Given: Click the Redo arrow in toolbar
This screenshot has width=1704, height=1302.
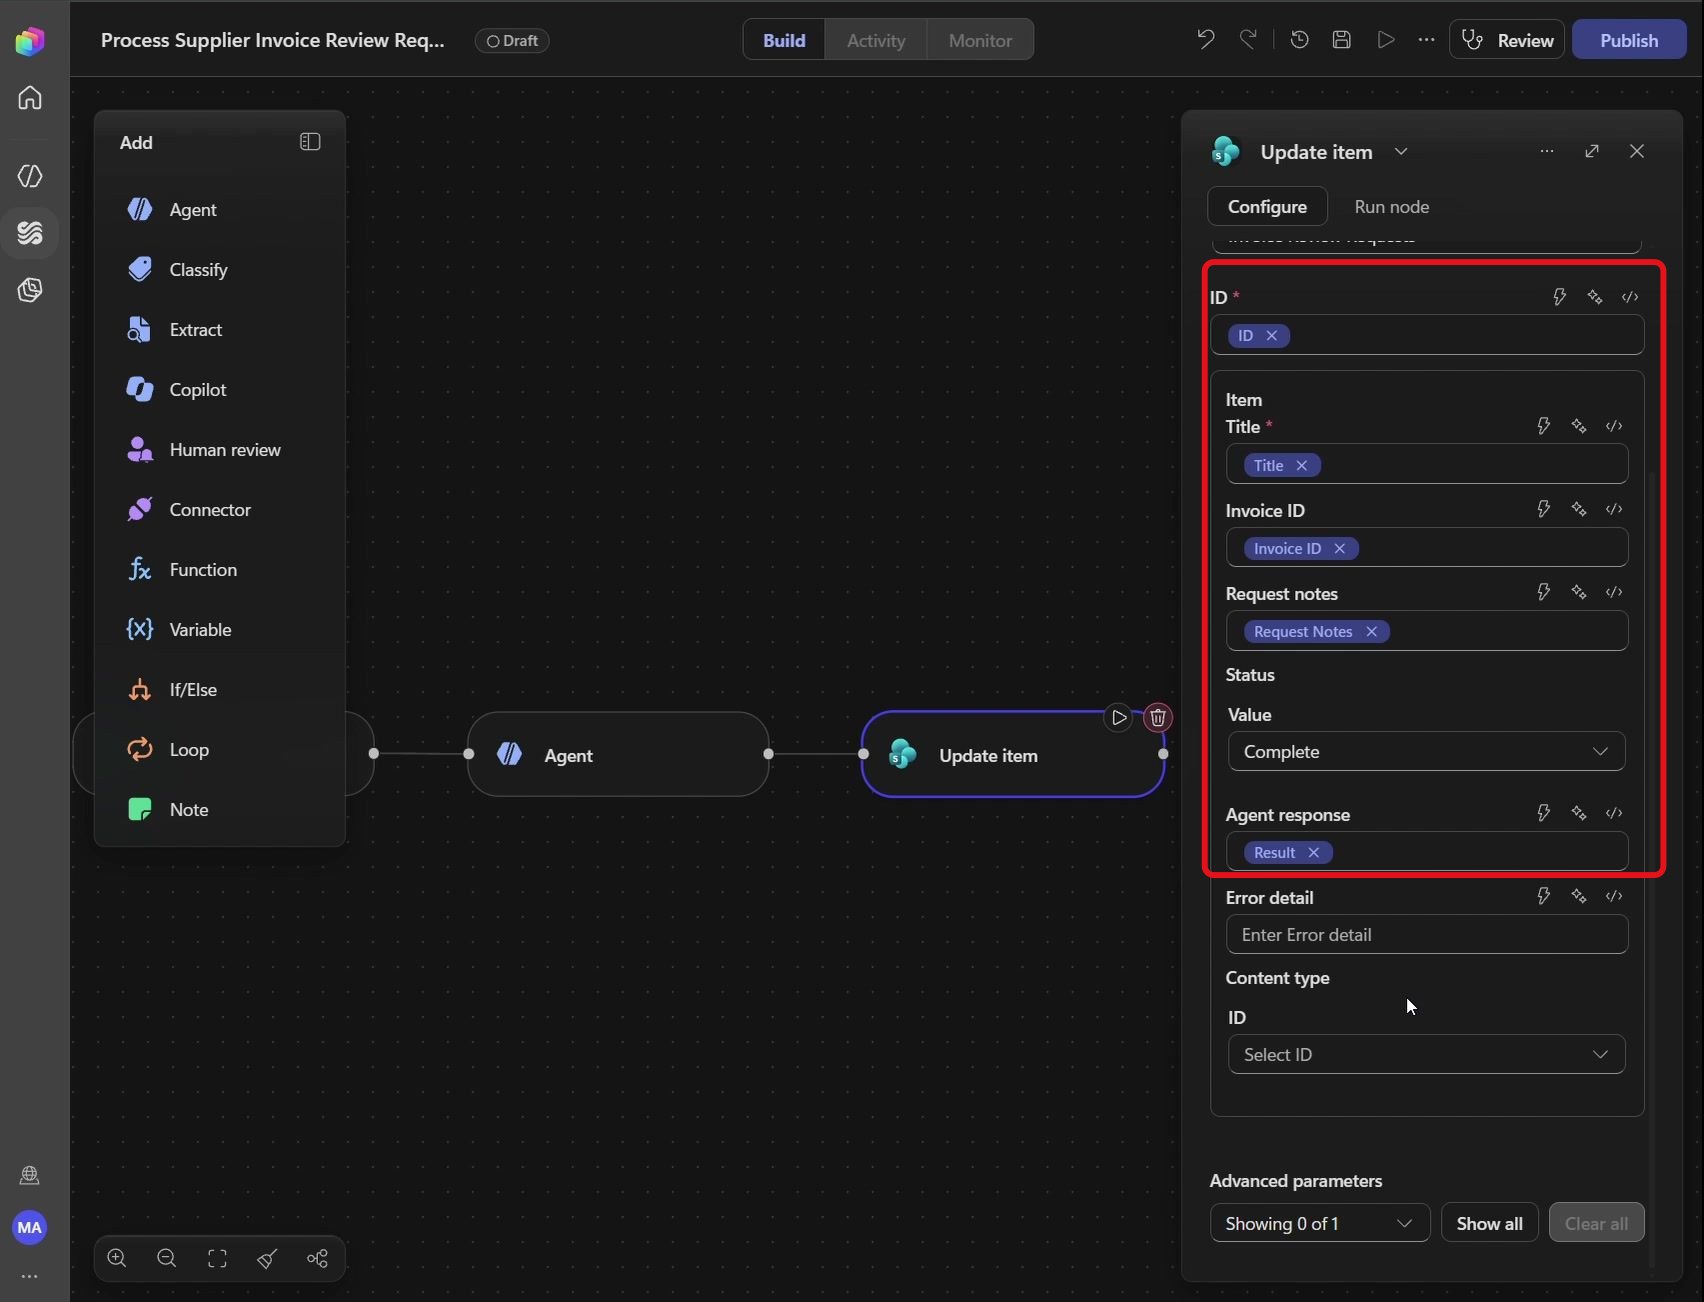Looking at the screenshot, I should 1248,40.
